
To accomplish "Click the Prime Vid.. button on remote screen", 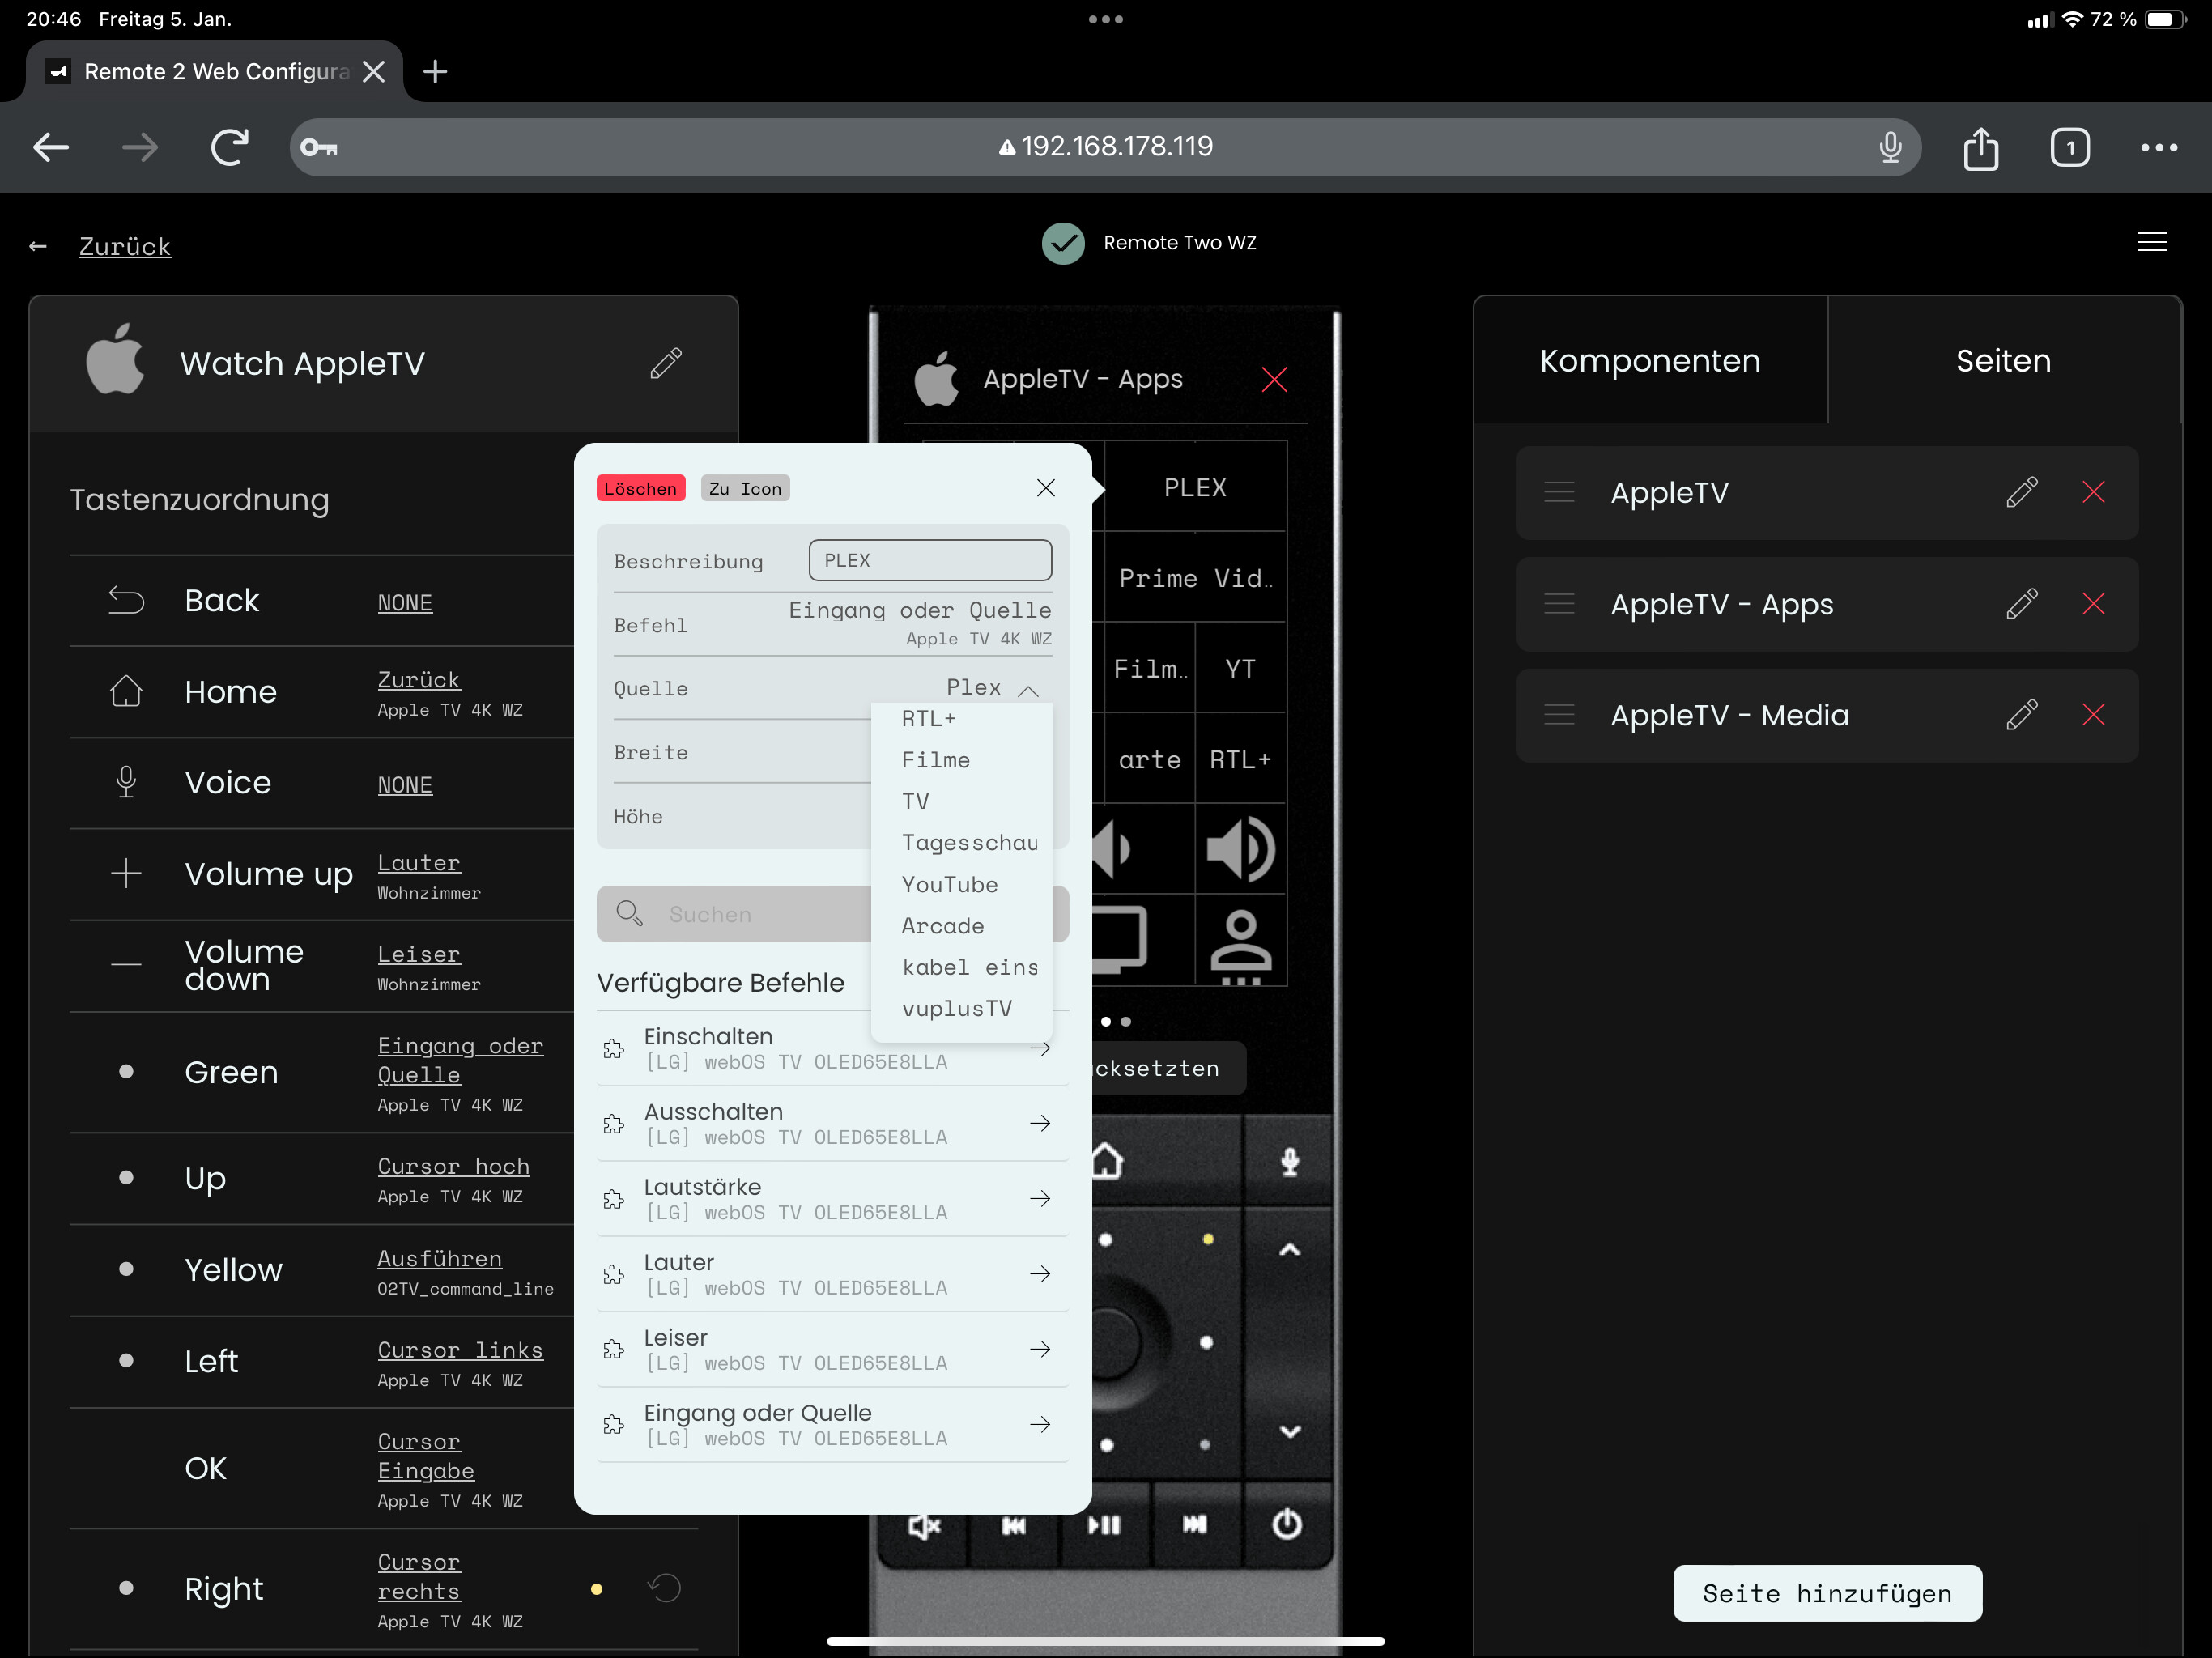I will click(x=1195, y=578).
